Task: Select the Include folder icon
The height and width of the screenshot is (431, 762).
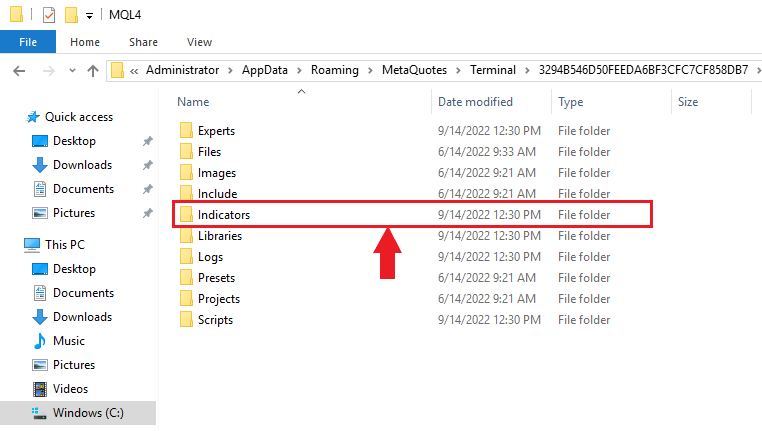Action: (186, 193)
